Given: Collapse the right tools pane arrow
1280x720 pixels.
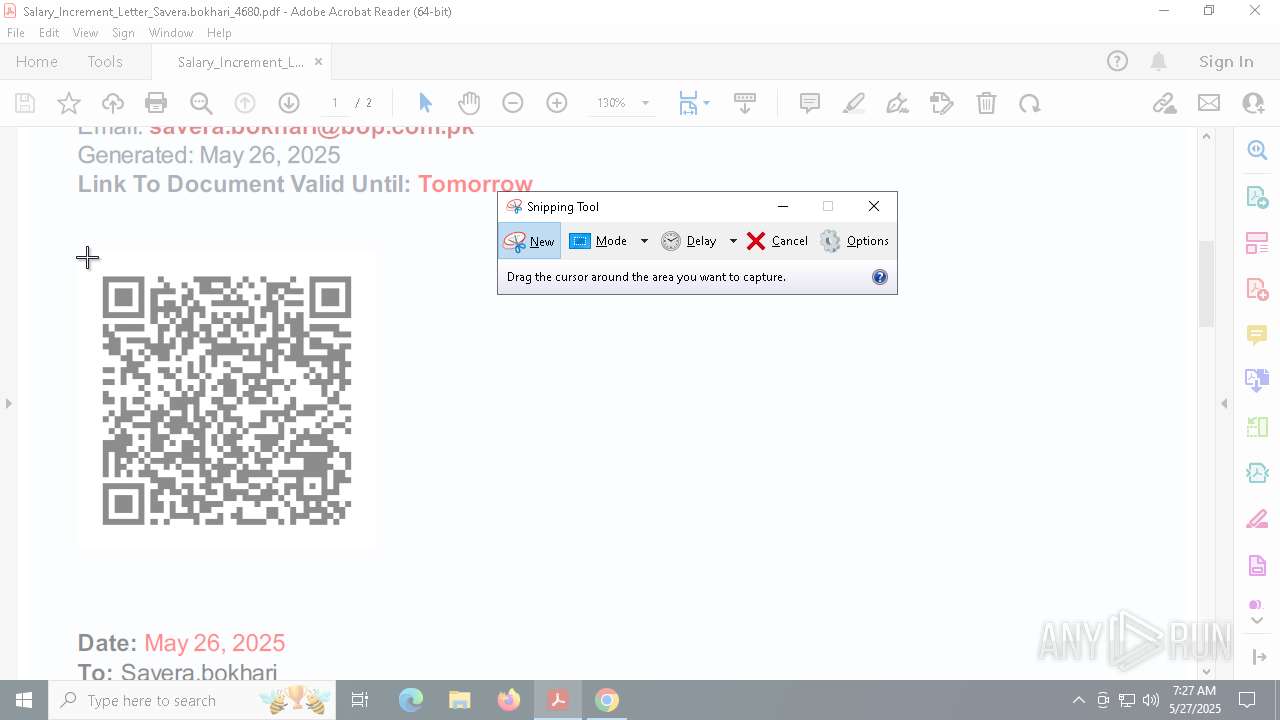Looking at the screenshot, I should tap(1224, 403).
